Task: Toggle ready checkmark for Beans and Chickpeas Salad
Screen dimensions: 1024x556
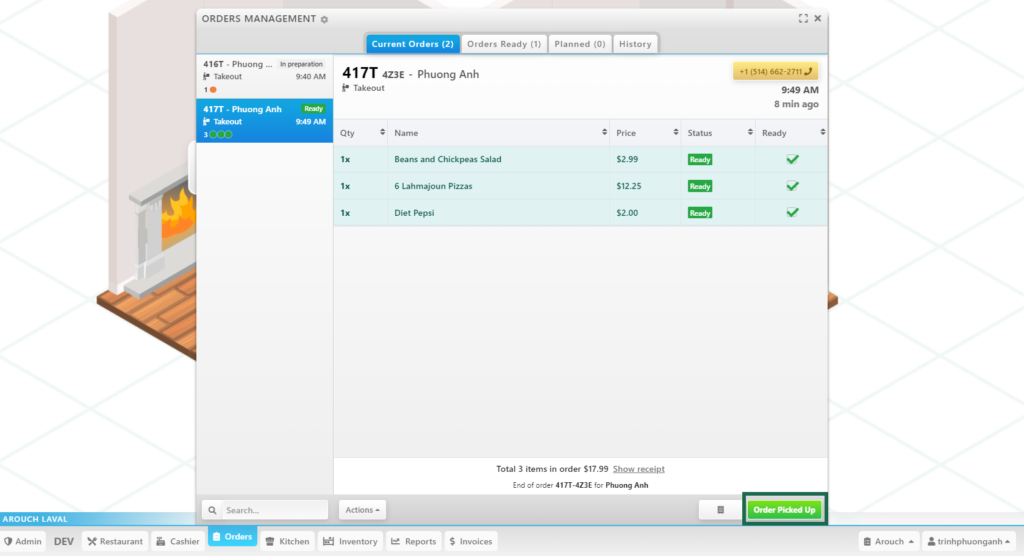Action: (792, 160)
